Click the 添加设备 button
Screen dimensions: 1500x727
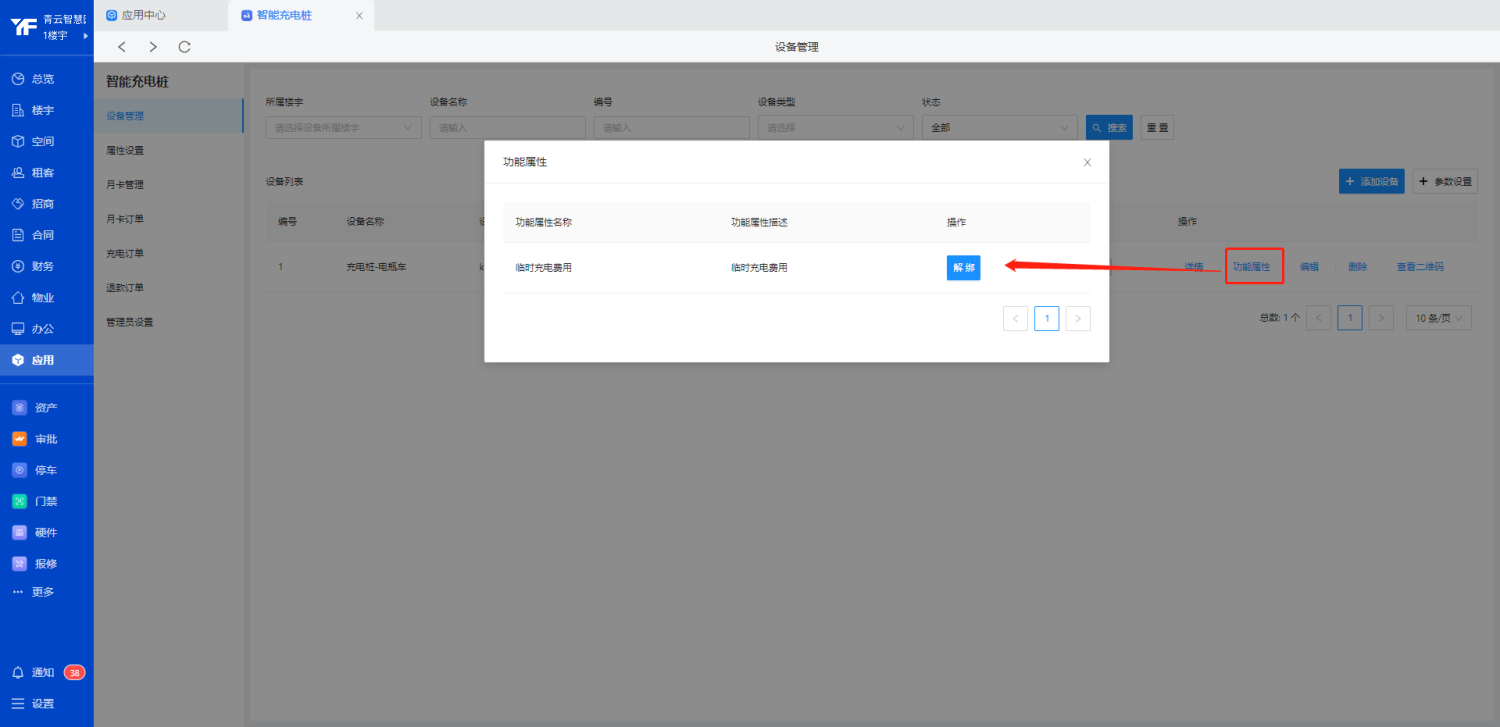coord(1371,182)
